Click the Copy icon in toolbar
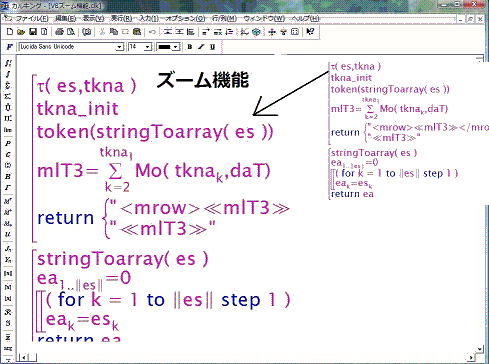The image size is (489, 364). click(113, 32)
